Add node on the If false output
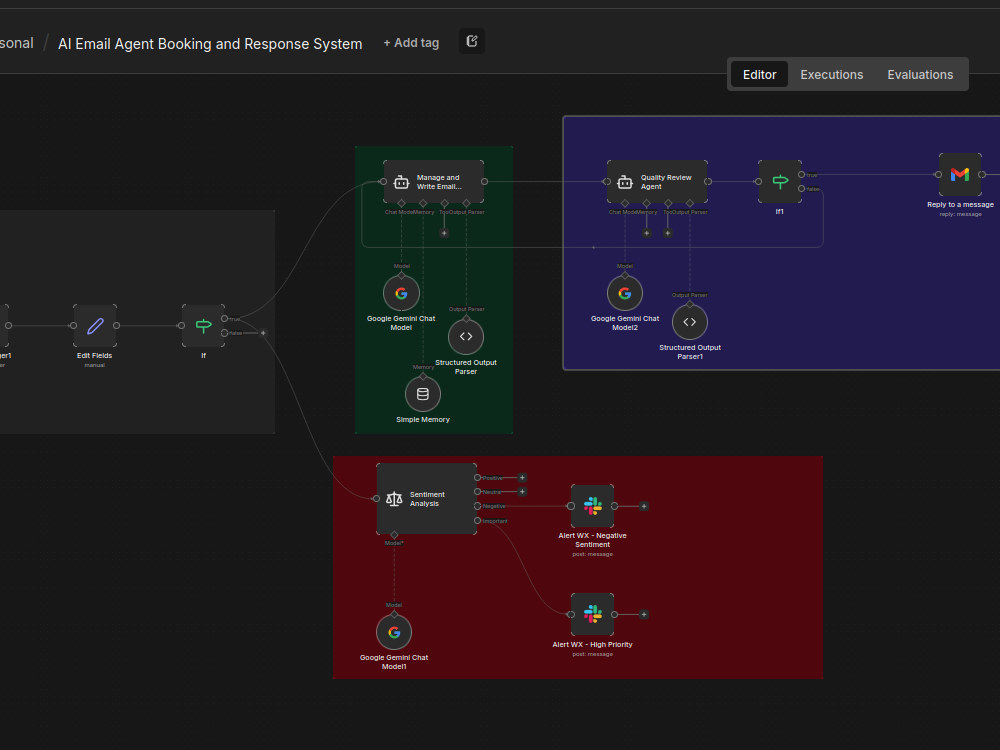This screenshot has width=1000, height=750. 263,333
